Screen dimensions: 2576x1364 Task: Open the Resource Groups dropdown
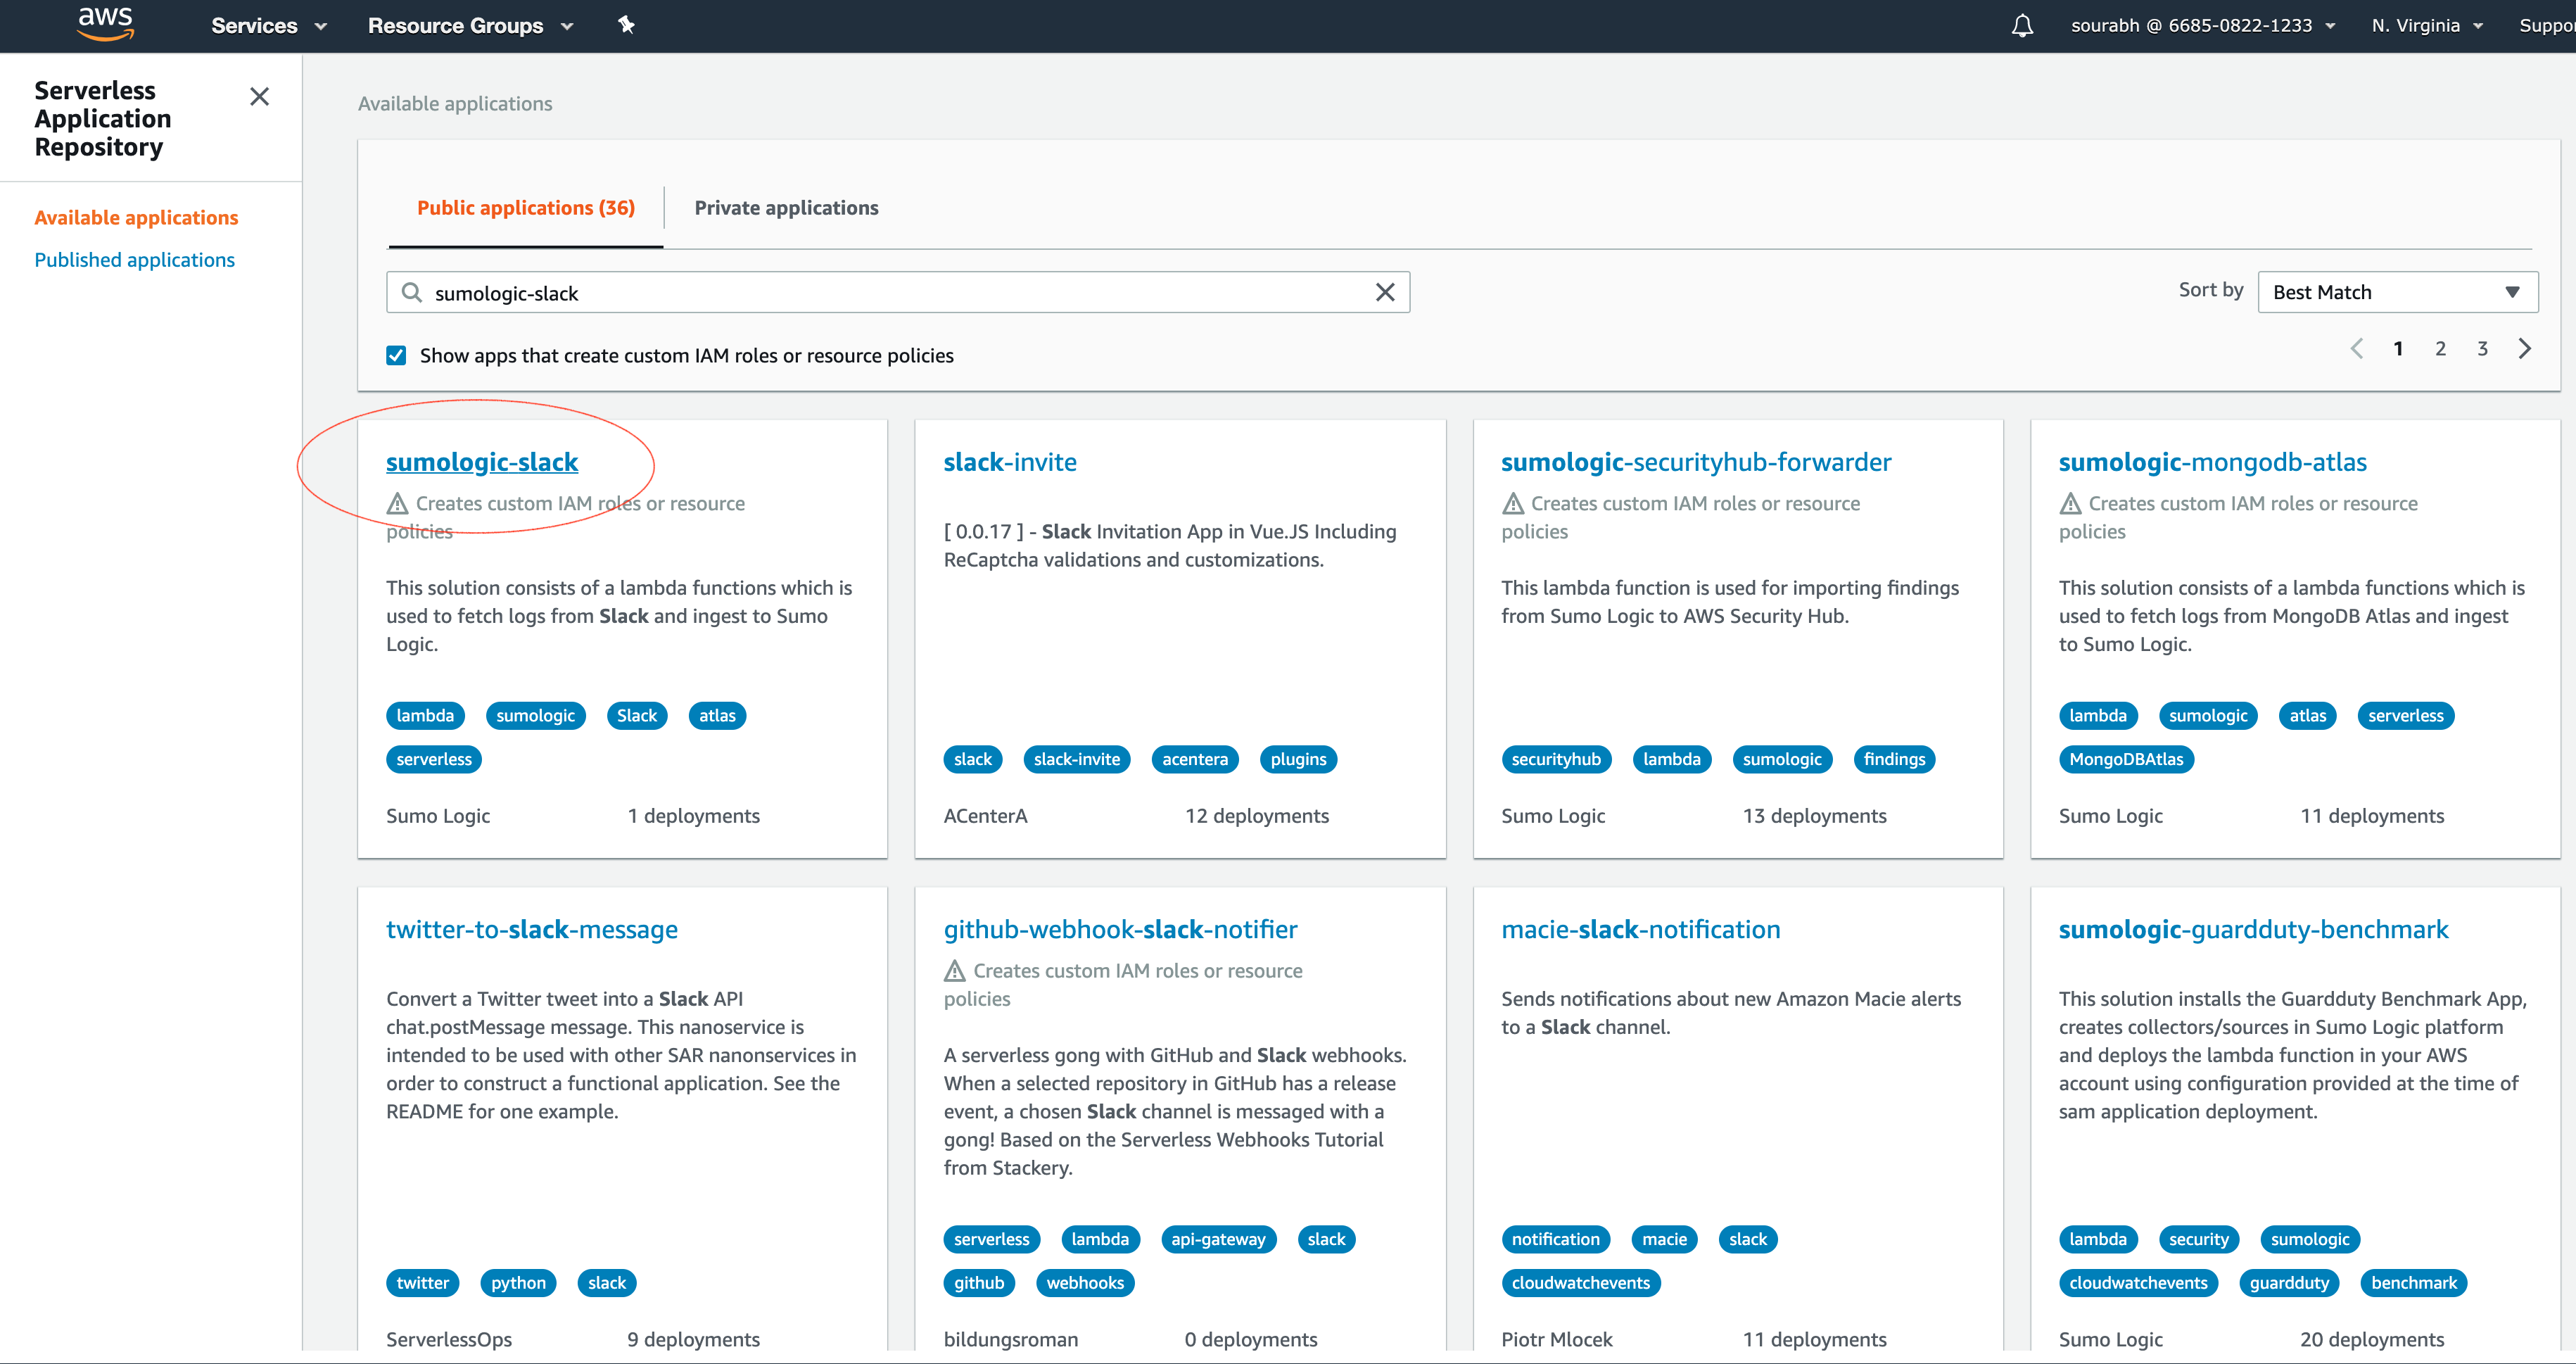pos(470,26)
